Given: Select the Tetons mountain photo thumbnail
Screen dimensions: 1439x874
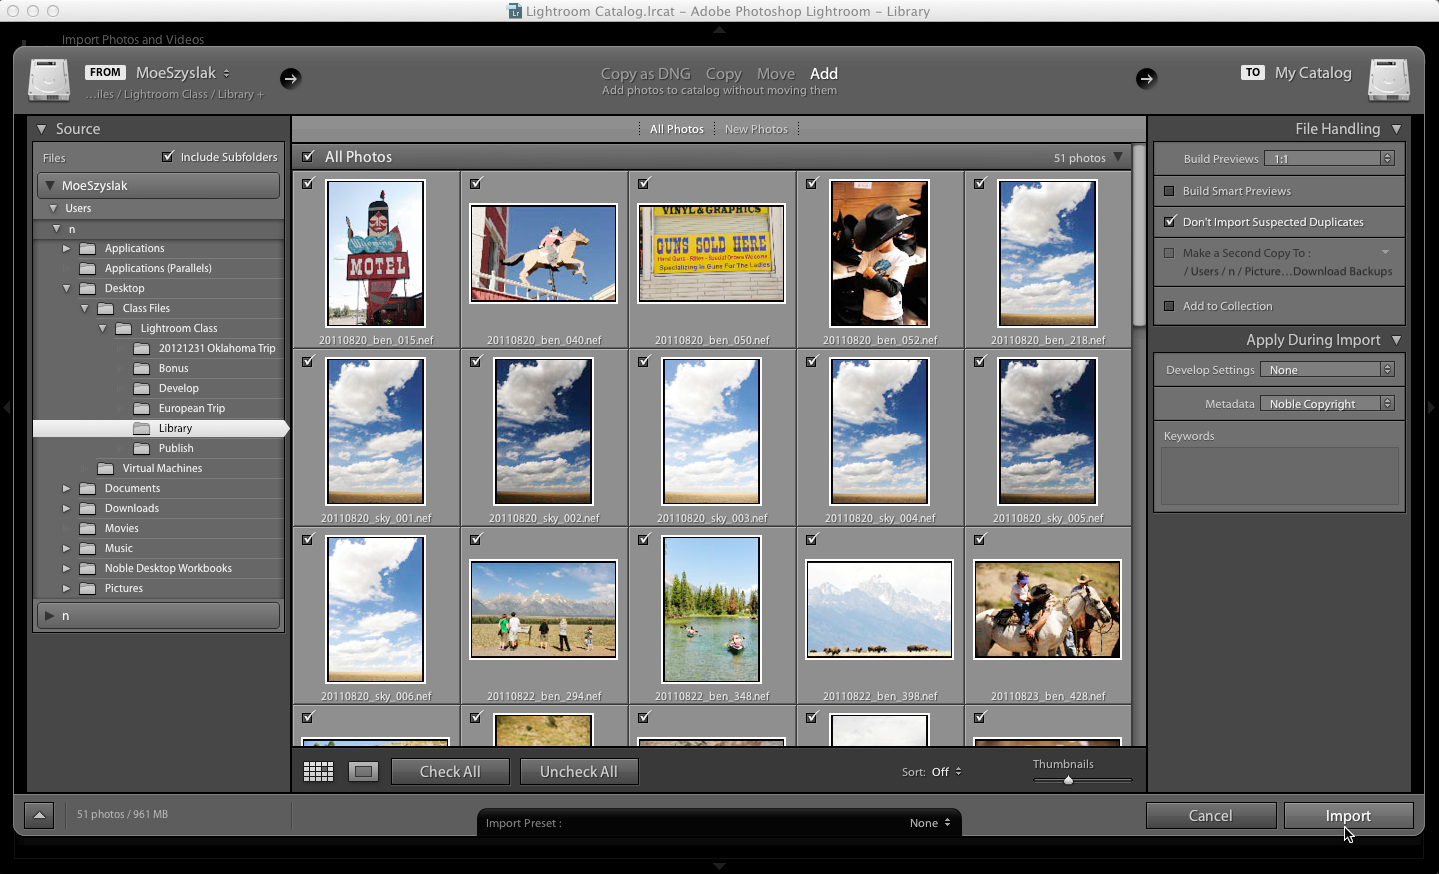Looking at the screenshot, I should [x=879, y=609].
